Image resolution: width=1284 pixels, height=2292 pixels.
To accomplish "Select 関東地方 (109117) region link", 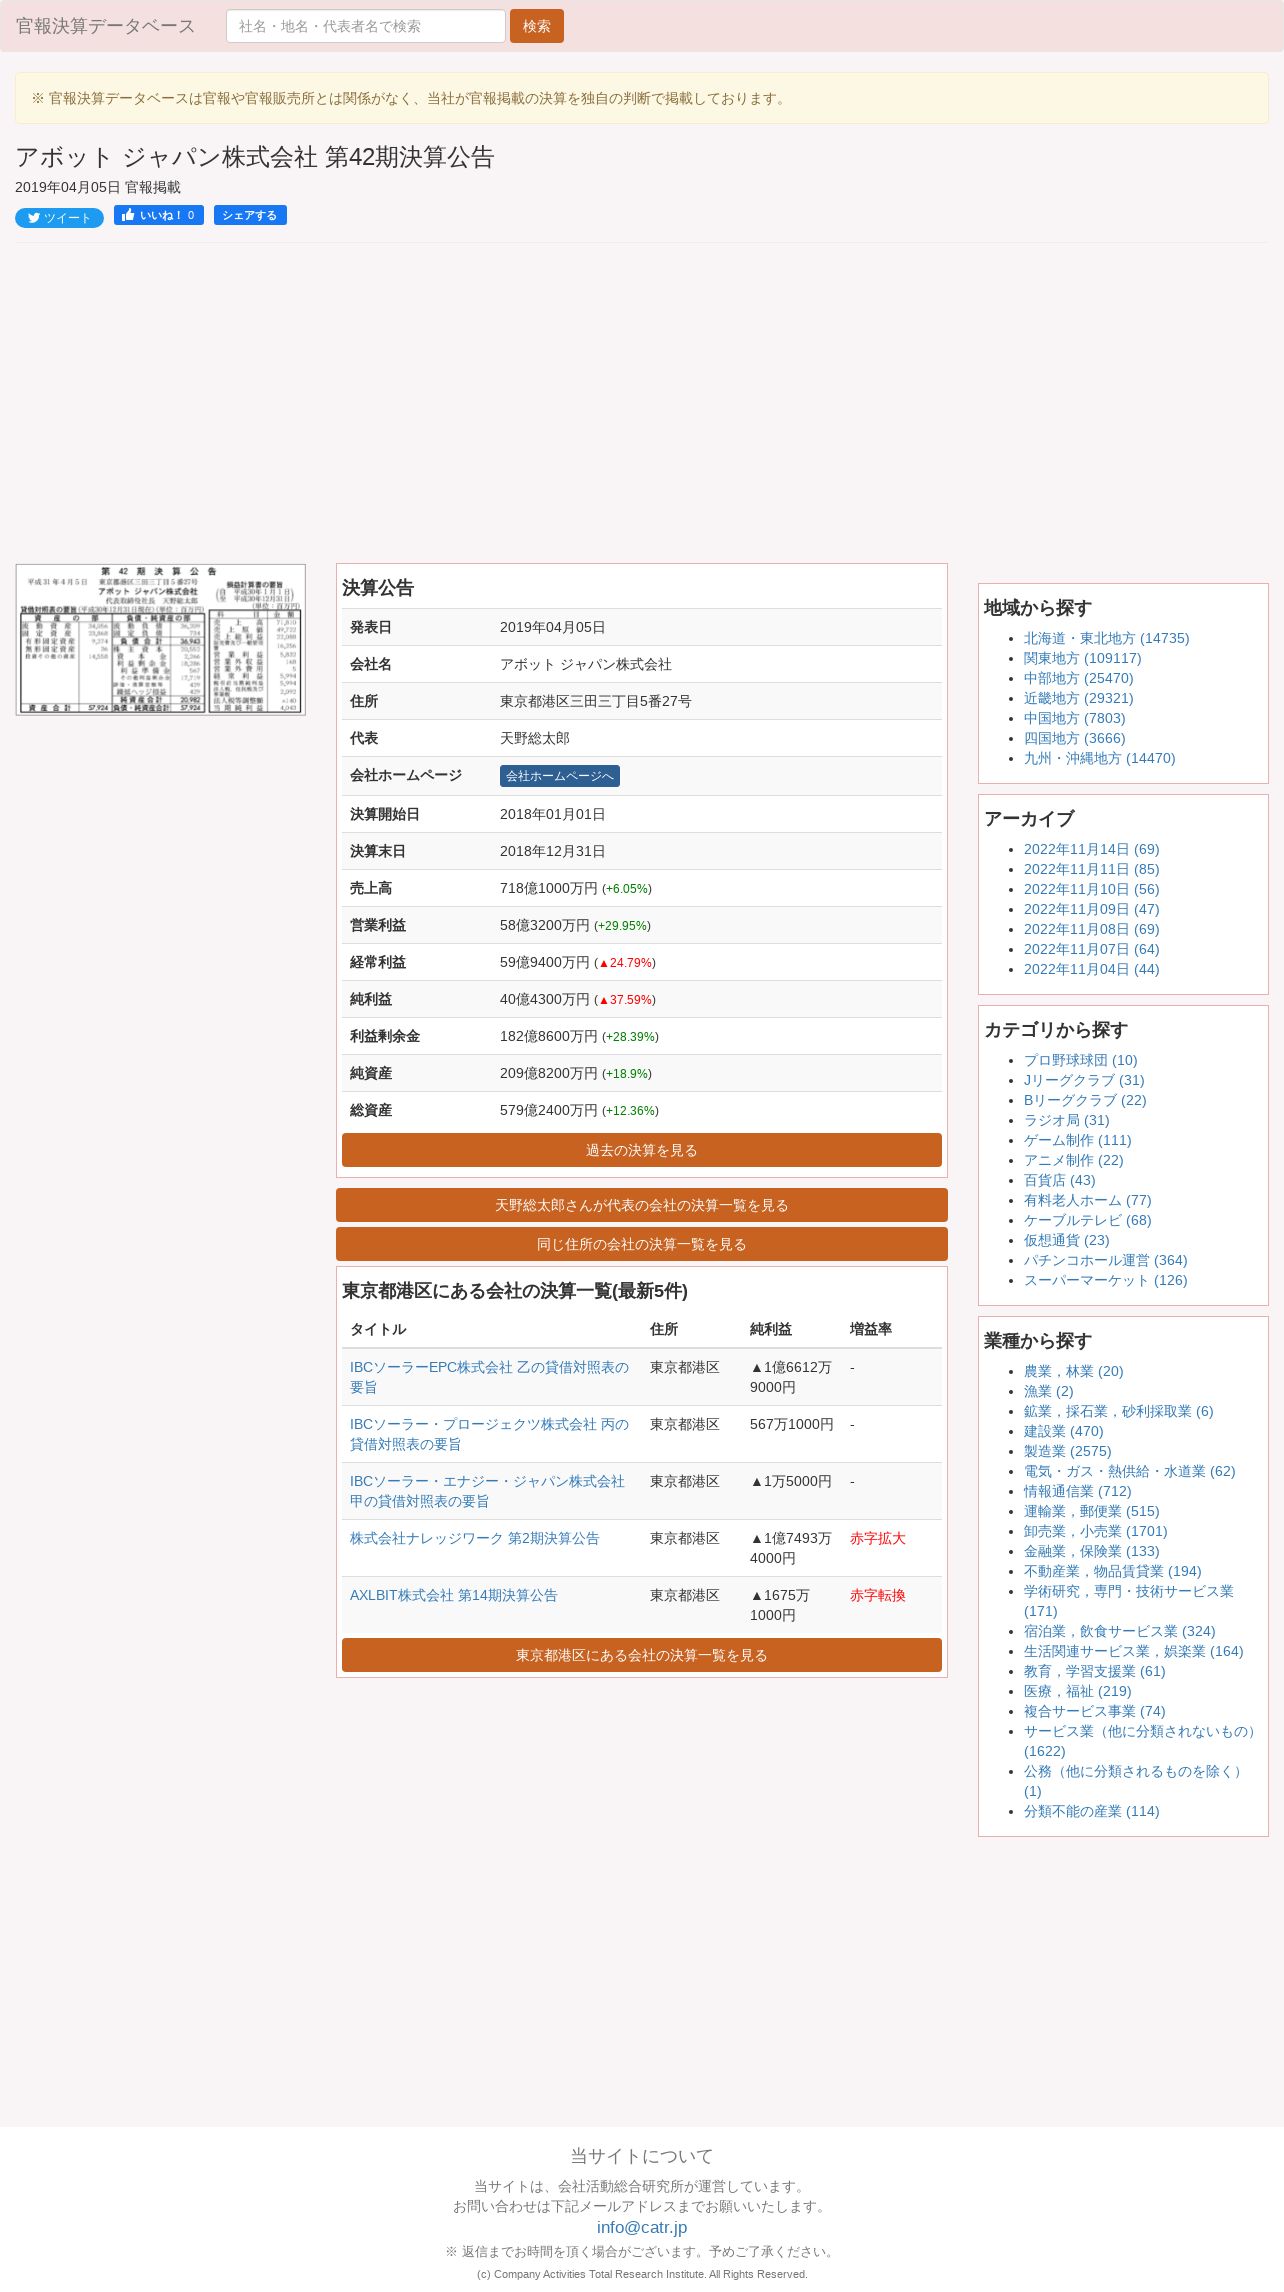I will click(x=1082, y=658).
